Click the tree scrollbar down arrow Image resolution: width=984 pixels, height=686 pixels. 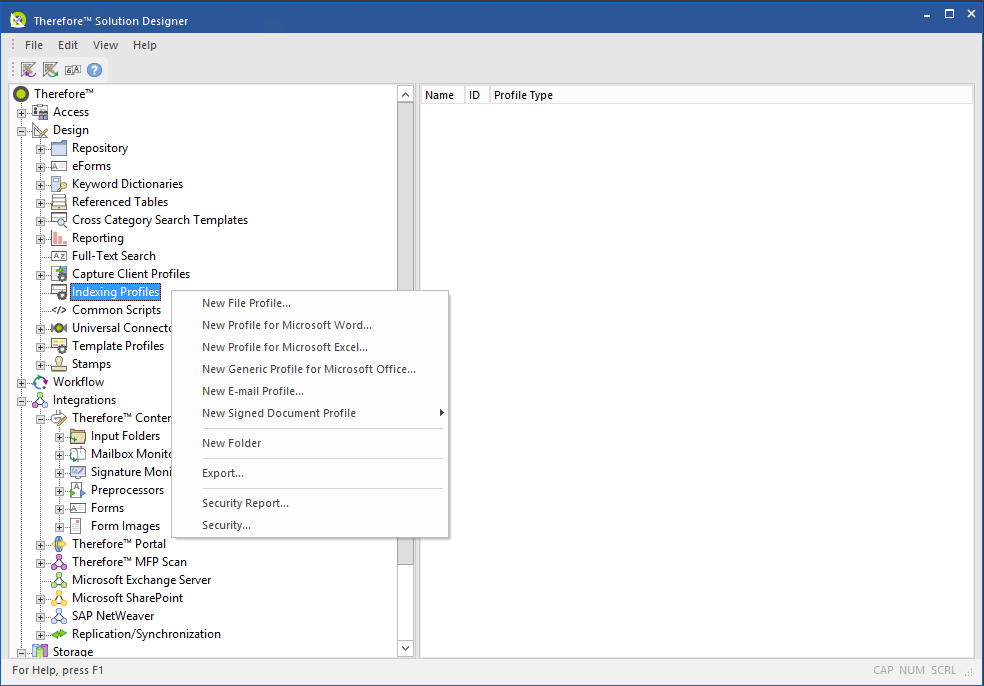405,648
